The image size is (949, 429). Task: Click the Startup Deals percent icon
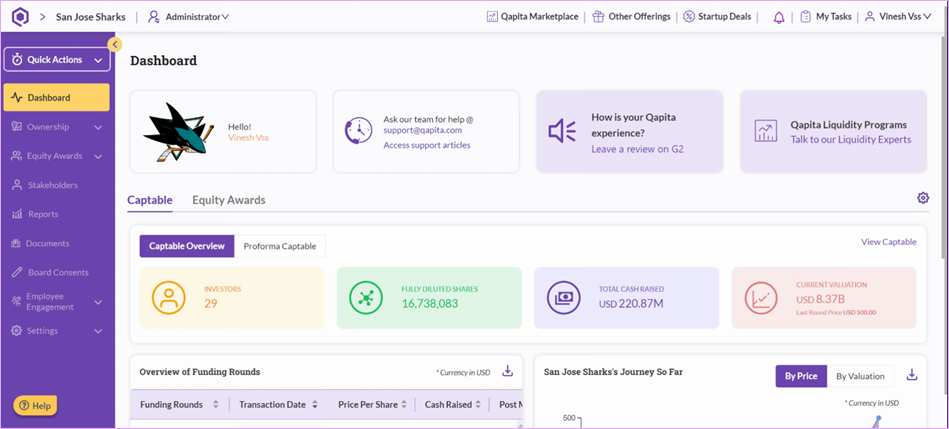point(689,17)
